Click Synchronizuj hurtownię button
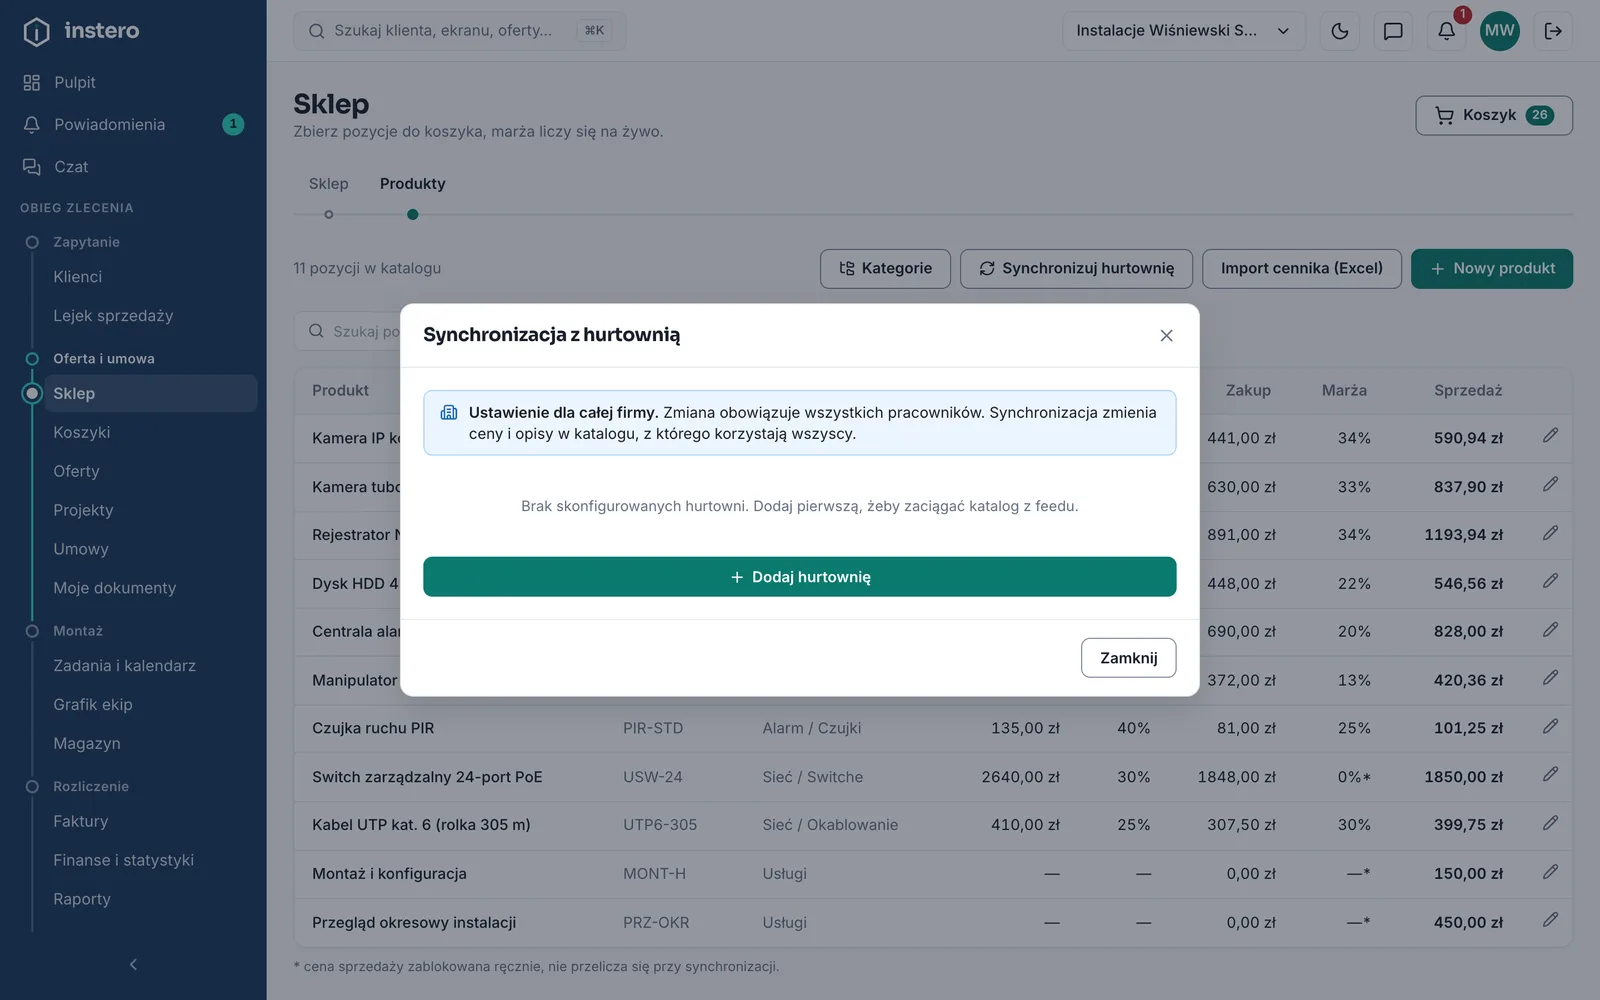The width and height of the screenshot is (1600, 1000). pos(1076,268)
